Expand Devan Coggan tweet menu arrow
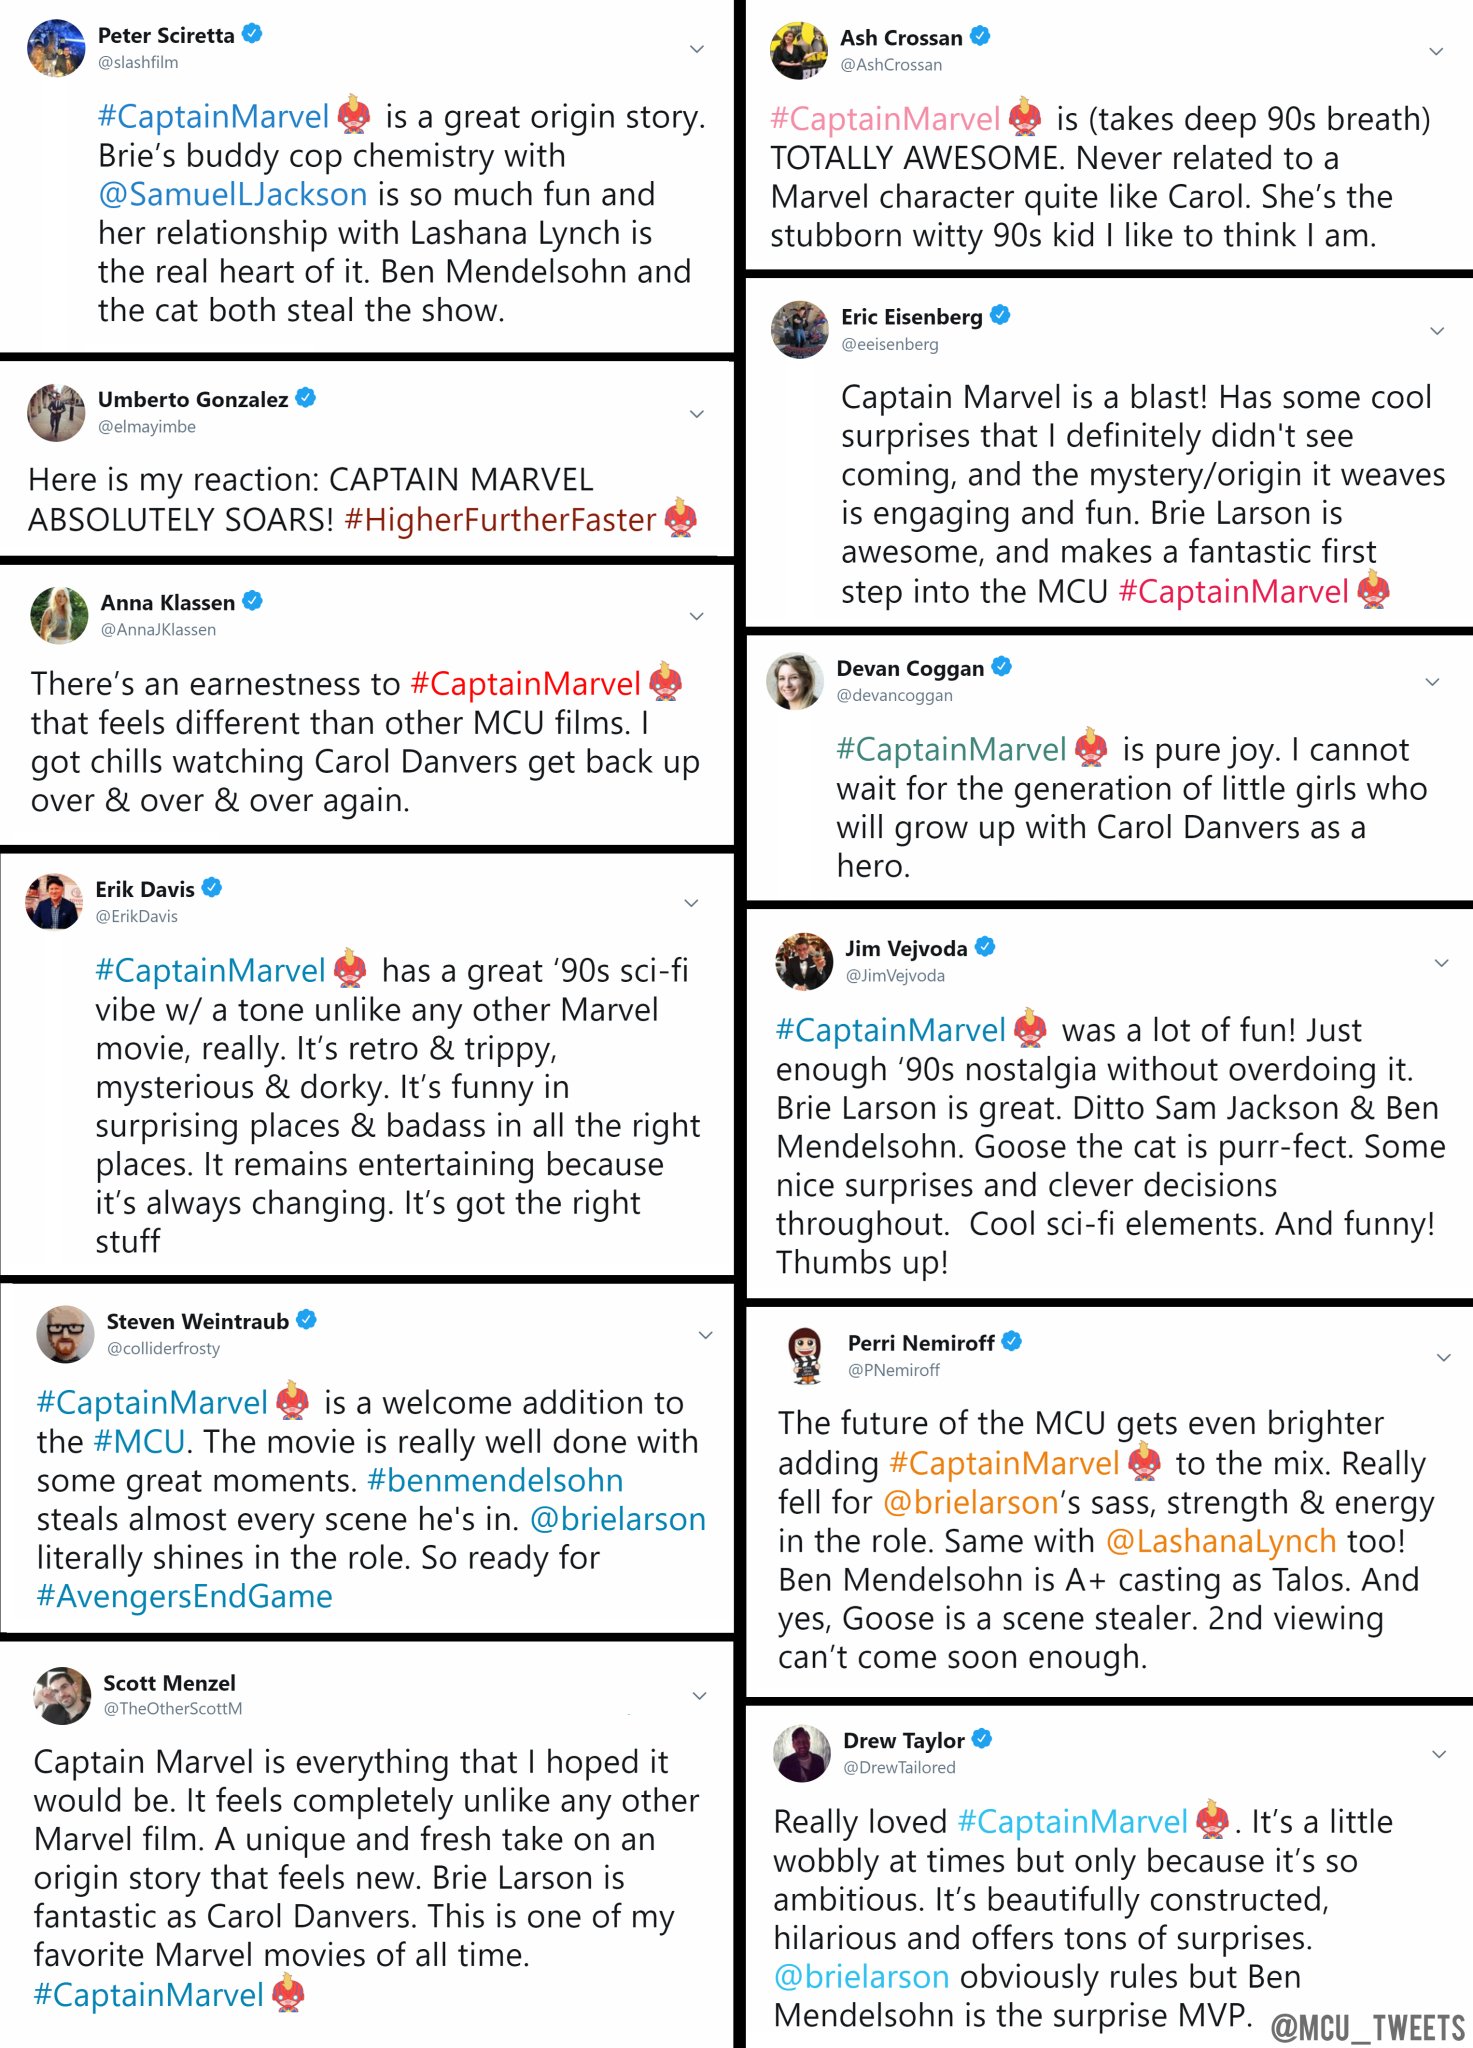 click(x=1432, y=682)
